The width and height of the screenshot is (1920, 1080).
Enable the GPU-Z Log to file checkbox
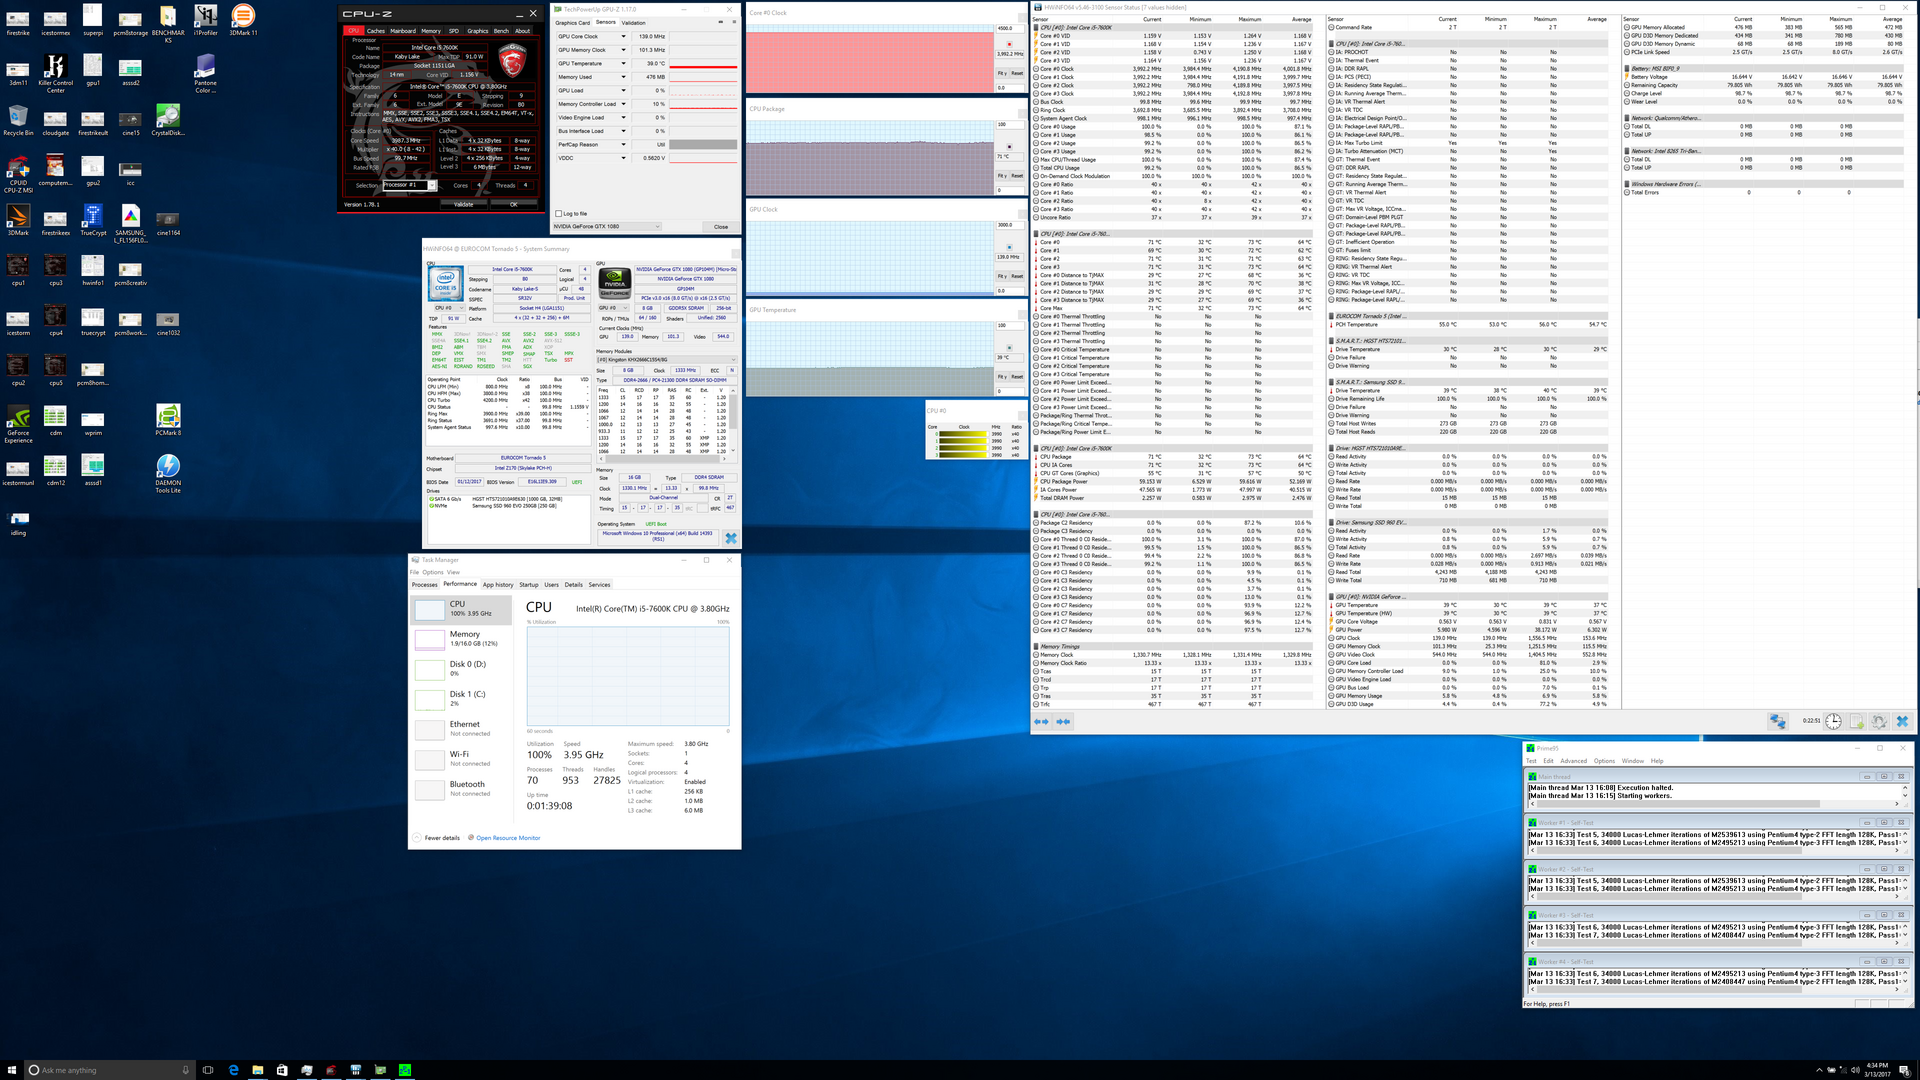(559, 213)
